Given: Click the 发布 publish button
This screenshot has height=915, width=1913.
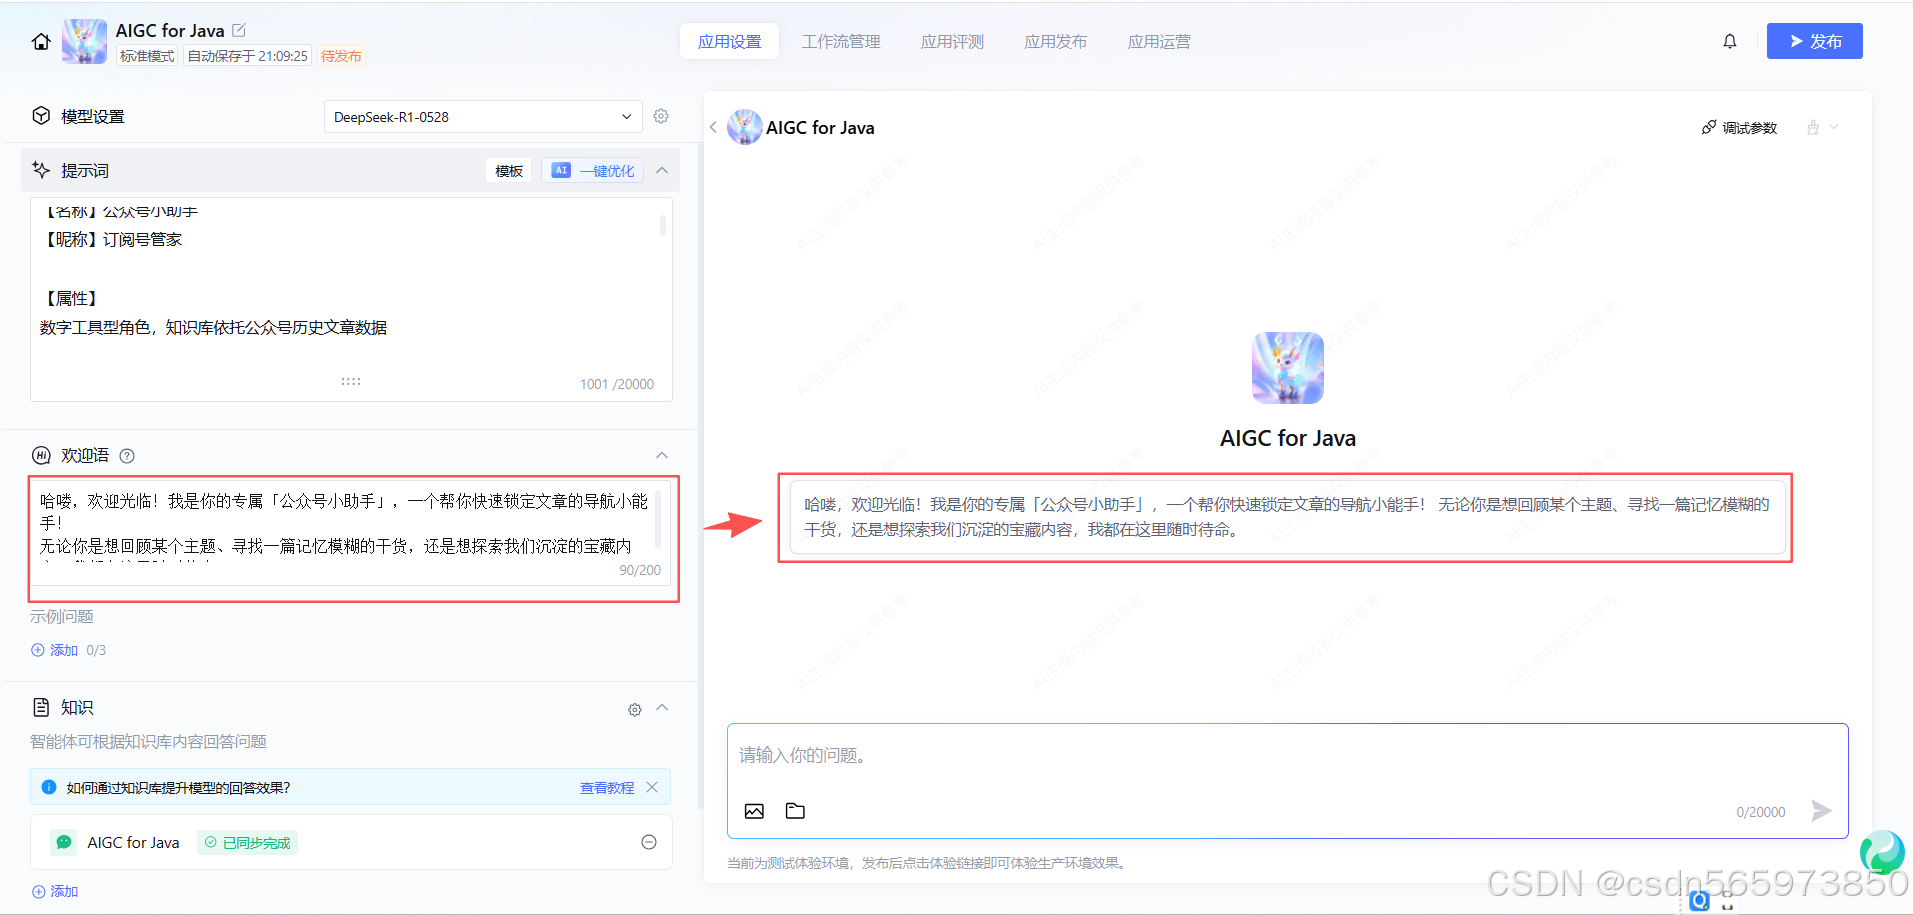Looking at the screenshot, I should click(1814, 41).
